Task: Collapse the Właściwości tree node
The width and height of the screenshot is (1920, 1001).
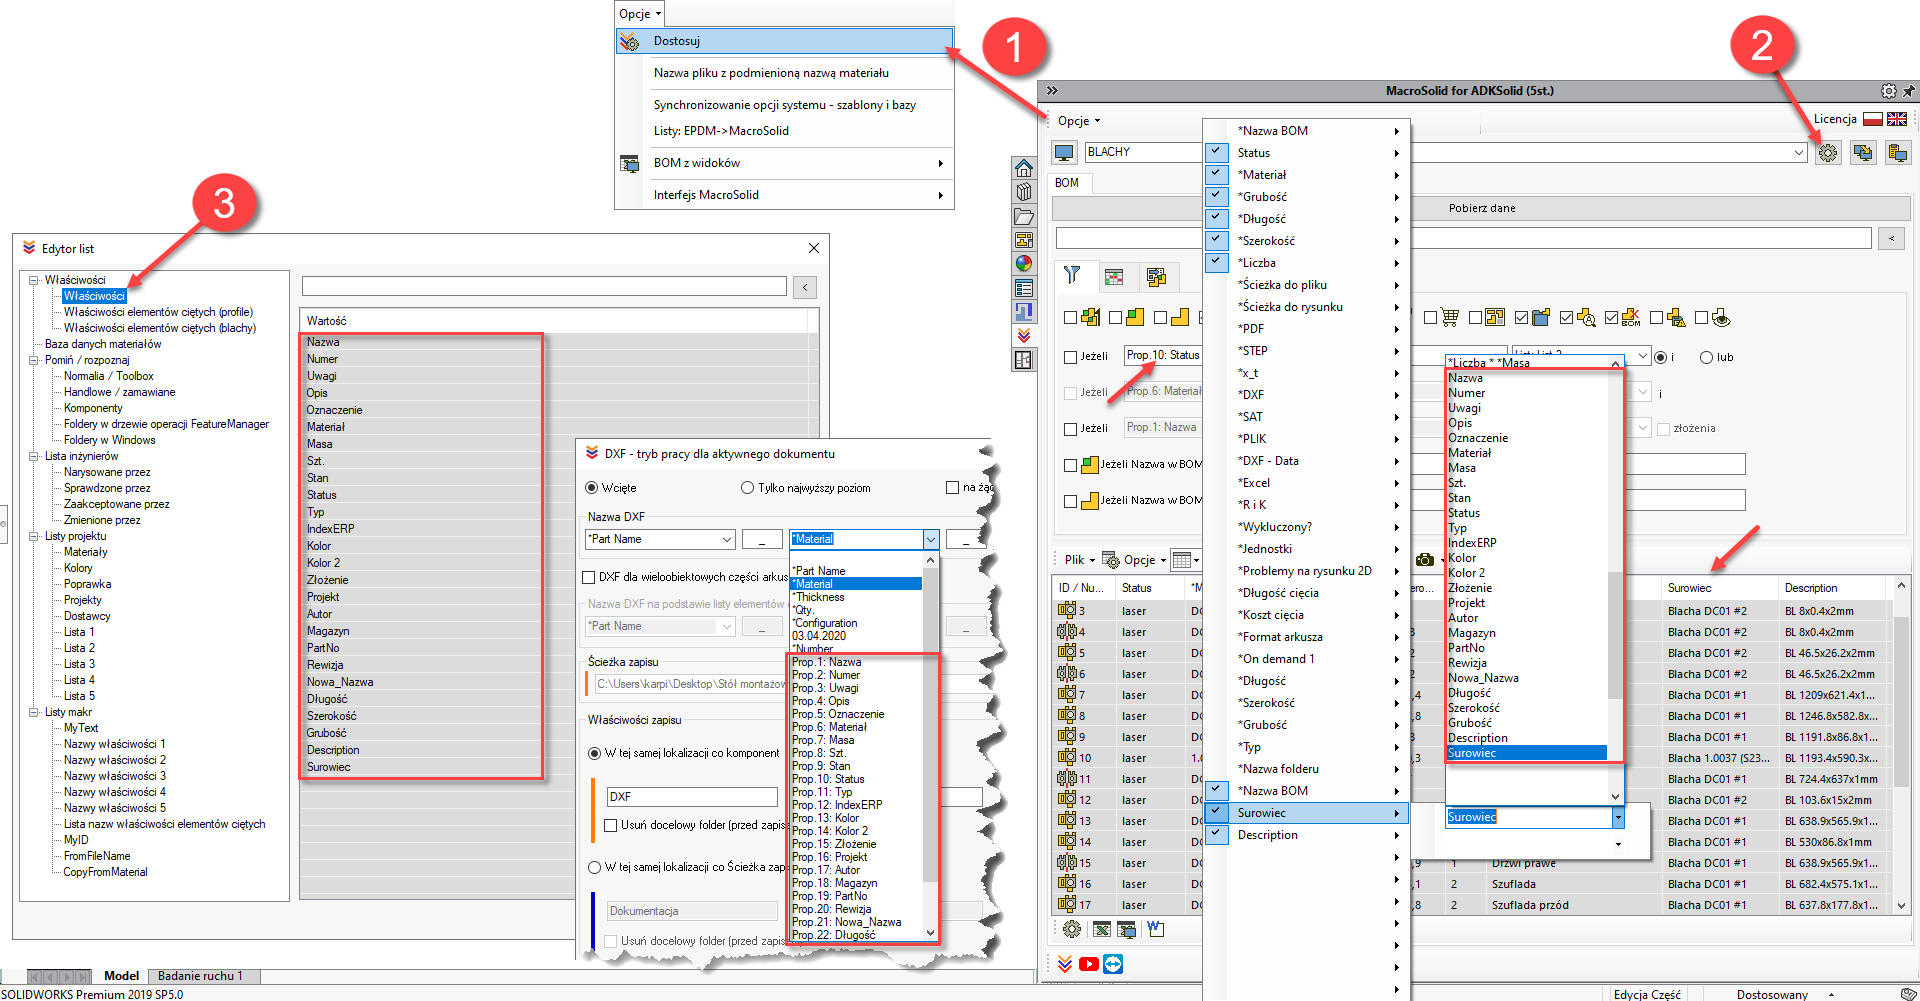Action: click(x=33, y=280)
